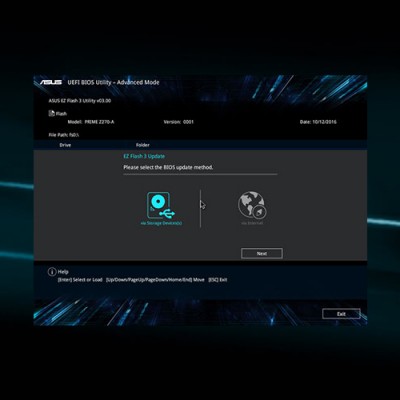Image resolution: width=400 pixels, height=400 pixels.
Task: Click the Flash file icon
Action: [52, 113]
